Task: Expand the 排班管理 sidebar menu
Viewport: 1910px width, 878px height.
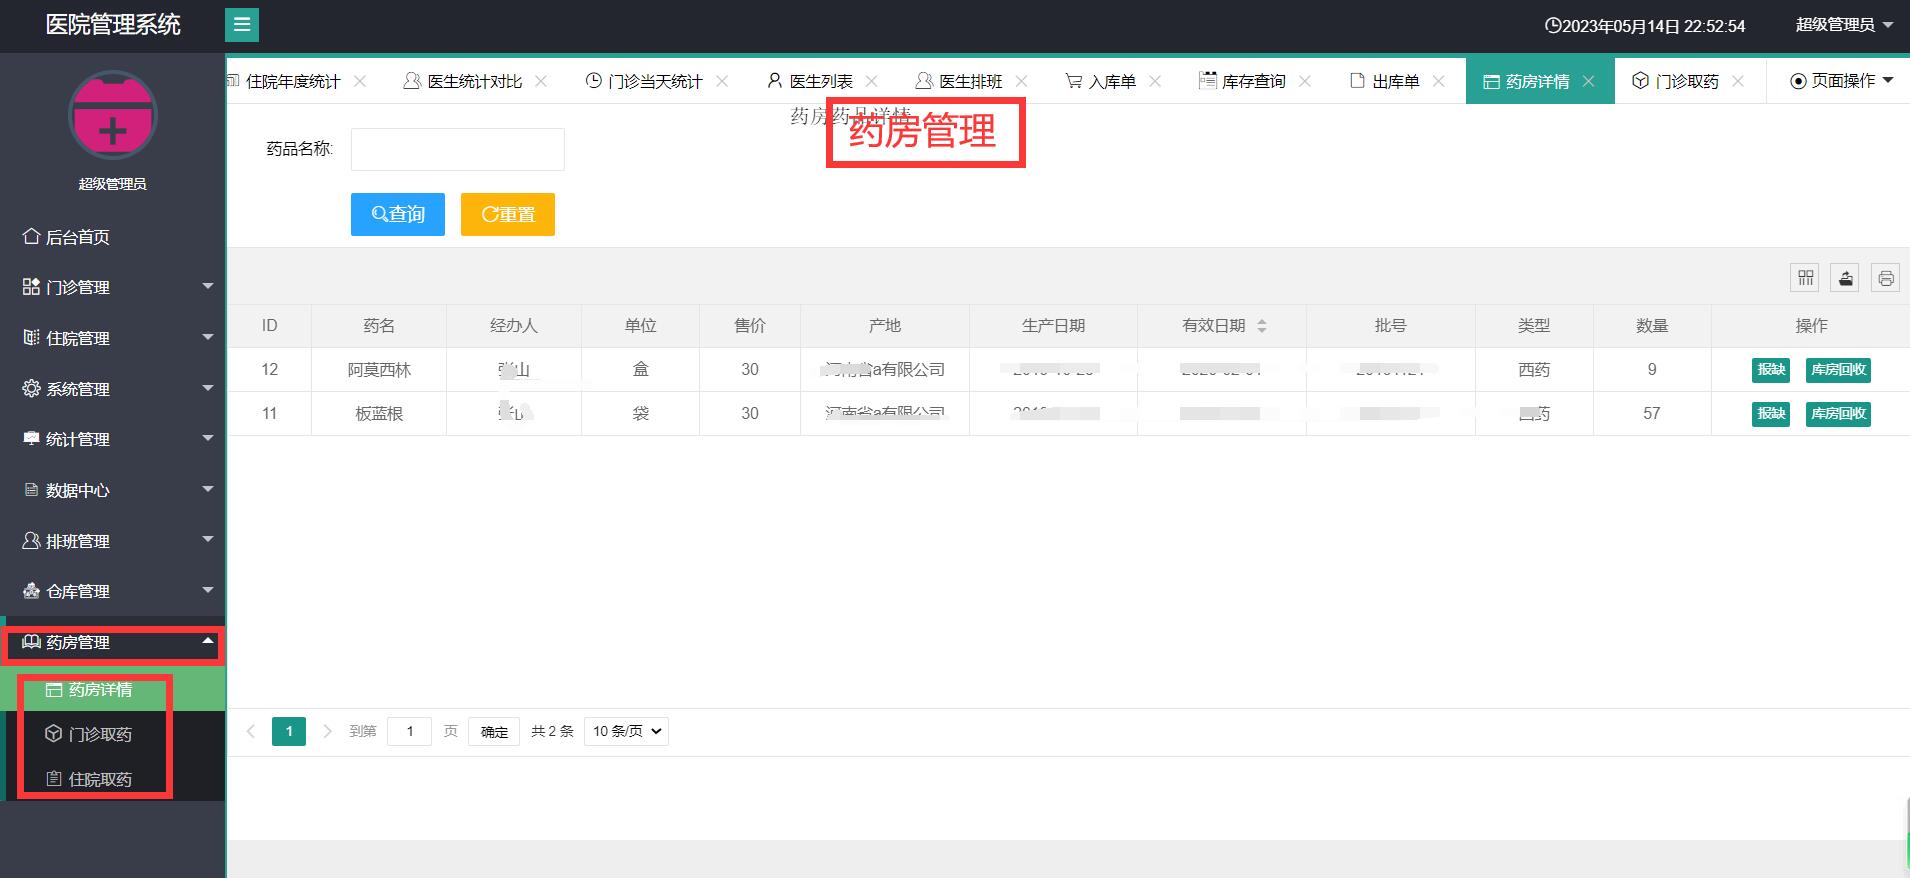Action: [112, 541]
